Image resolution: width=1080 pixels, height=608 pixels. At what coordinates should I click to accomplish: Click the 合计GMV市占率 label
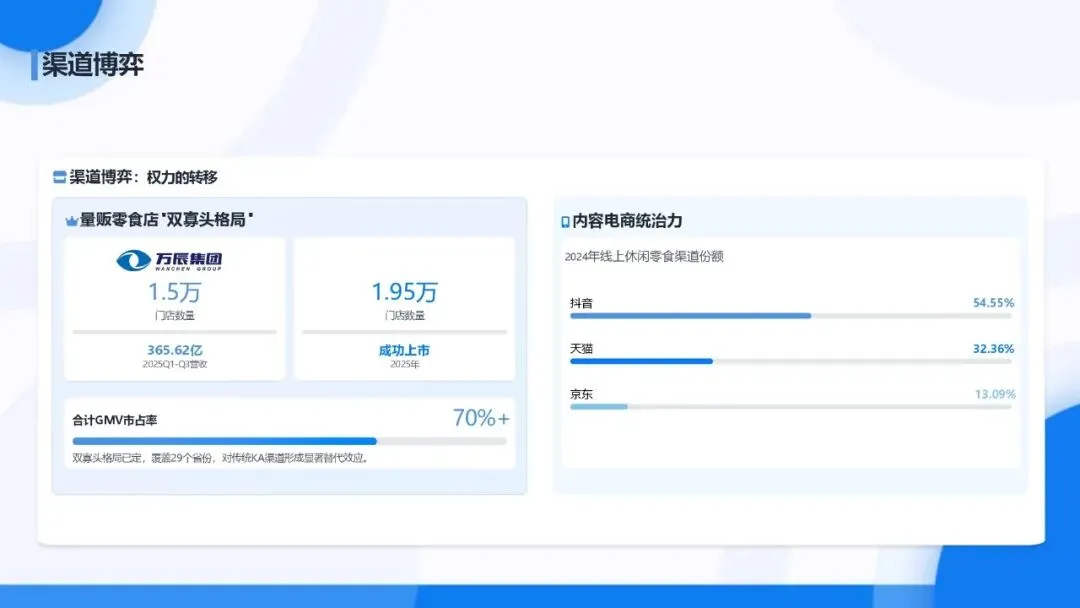[x=115, y=420]
